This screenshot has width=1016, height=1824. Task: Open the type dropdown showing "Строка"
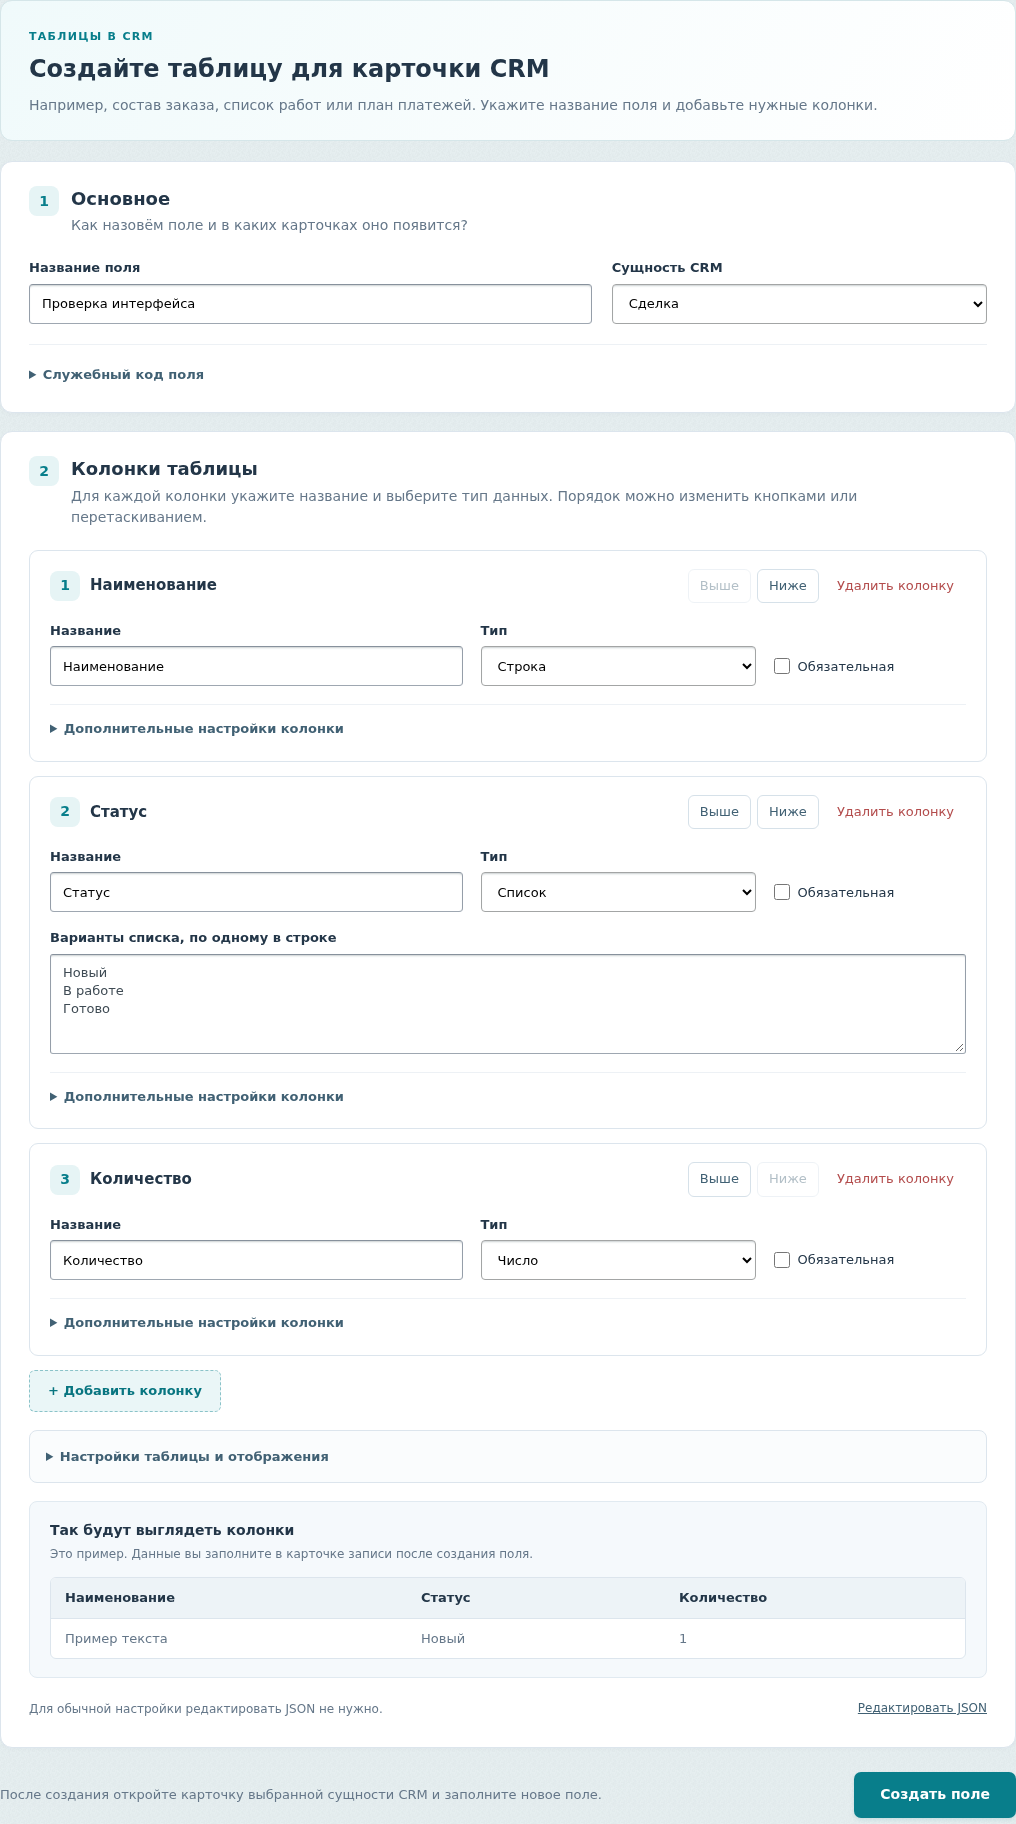tap(618, 666)
